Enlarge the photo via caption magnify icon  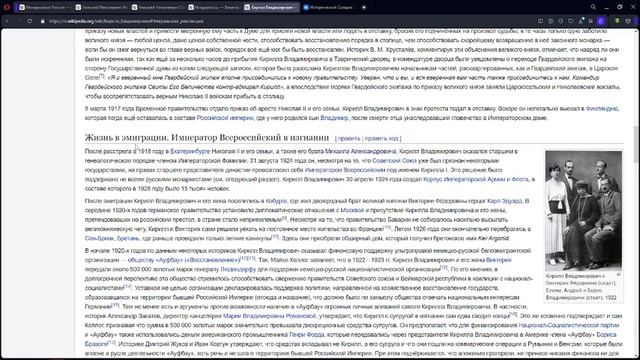click(618, 275)
